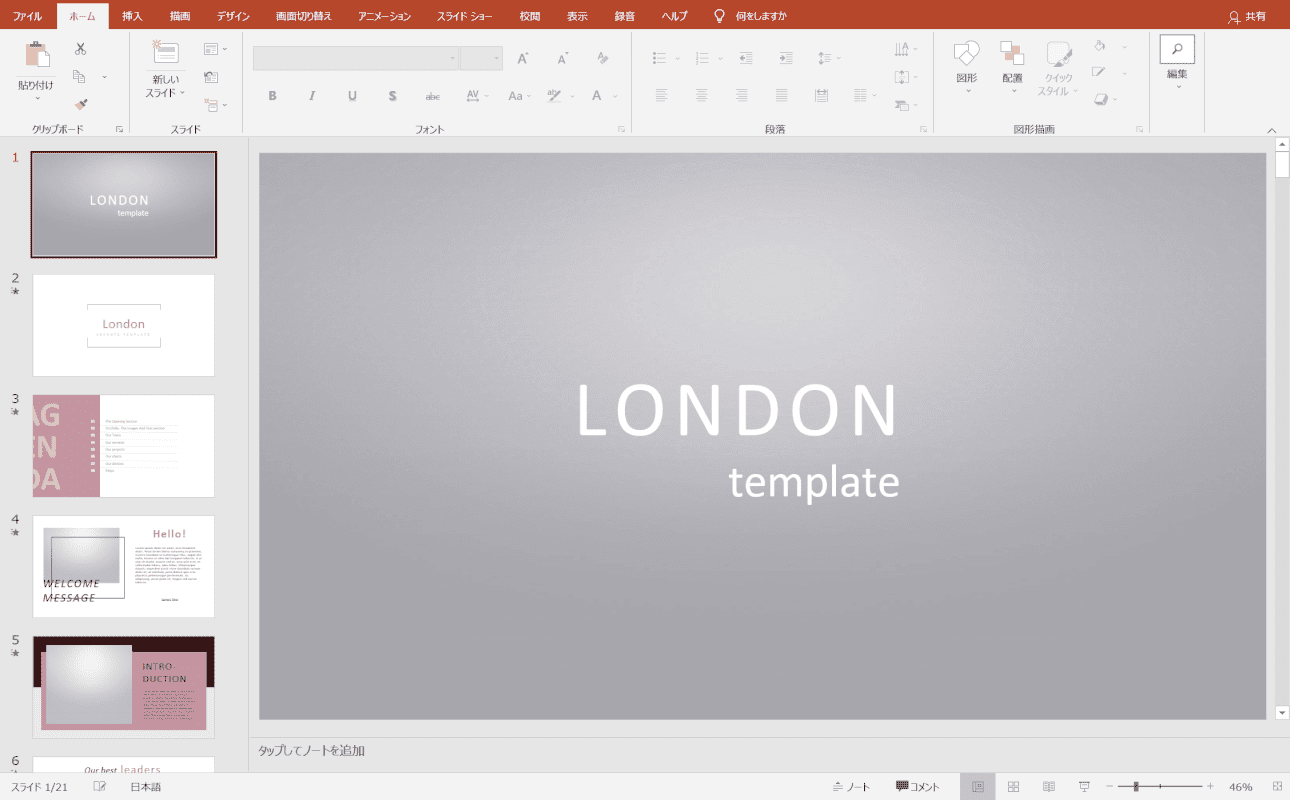Switch to Slide Sorter view icon

[x=1013, y=787]
